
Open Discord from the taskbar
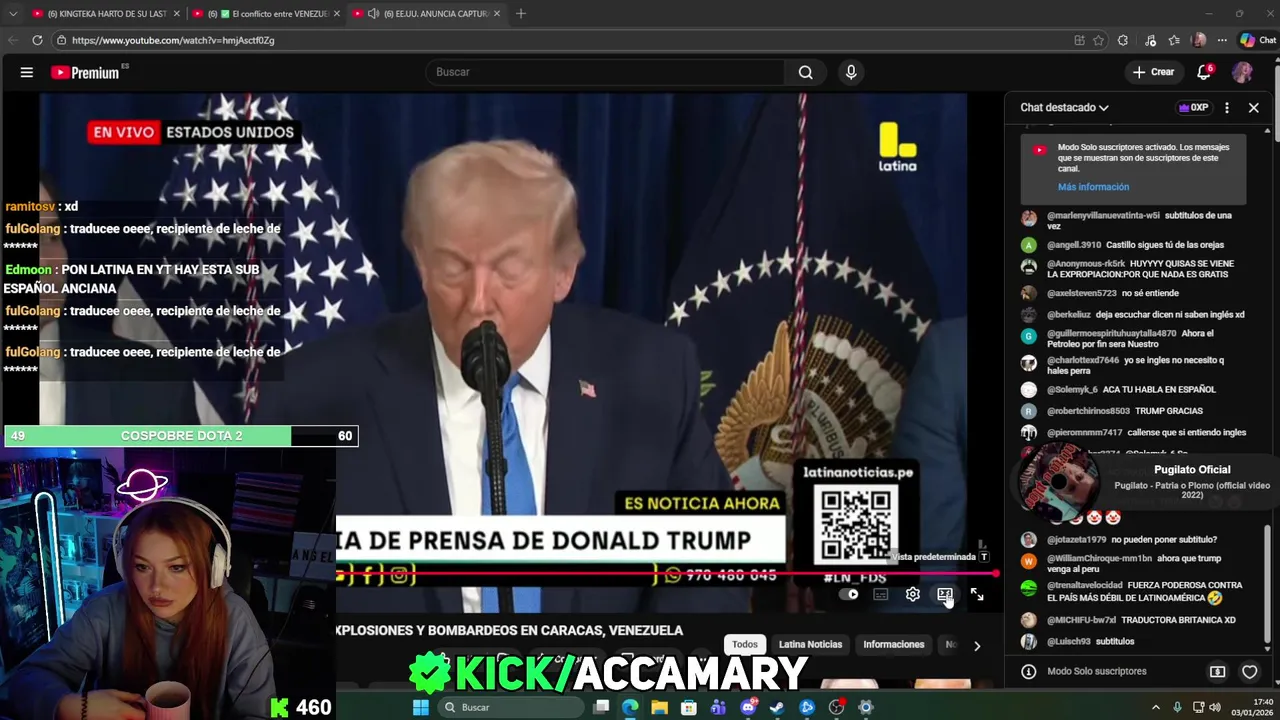[x=748, y=707]
